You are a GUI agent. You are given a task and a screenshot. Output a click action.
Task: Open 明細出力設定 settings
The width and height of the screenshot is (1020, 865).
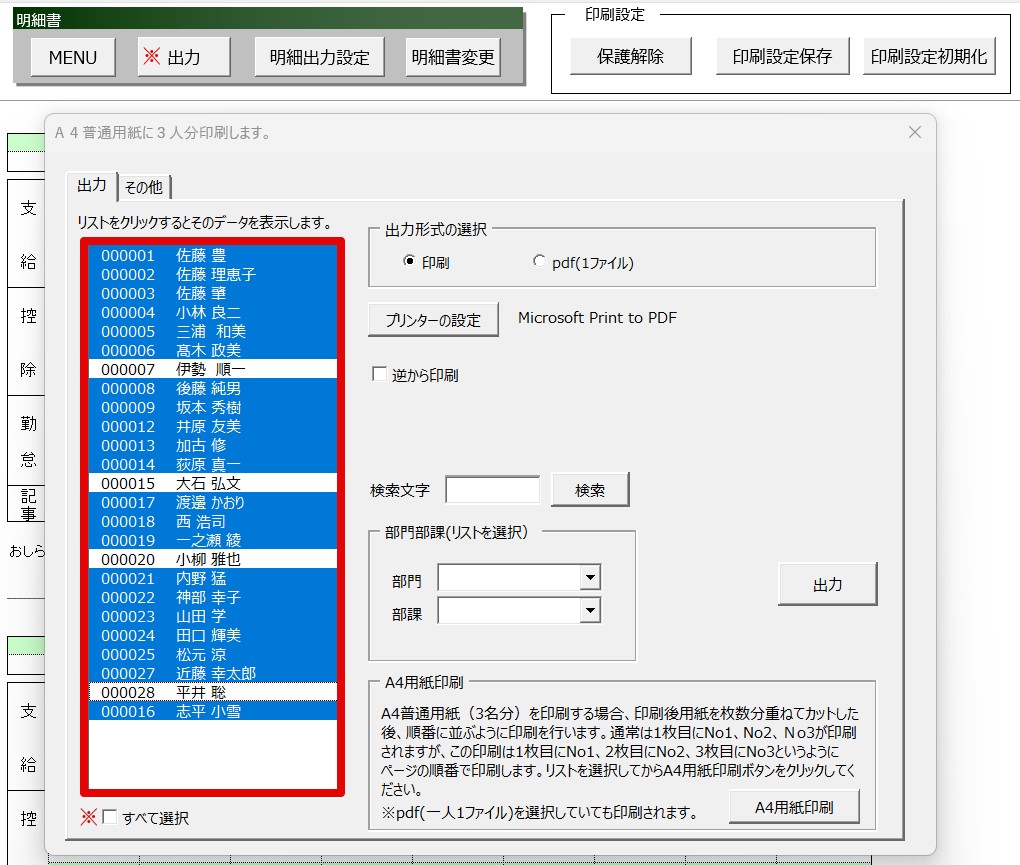[x=319, y=57]
